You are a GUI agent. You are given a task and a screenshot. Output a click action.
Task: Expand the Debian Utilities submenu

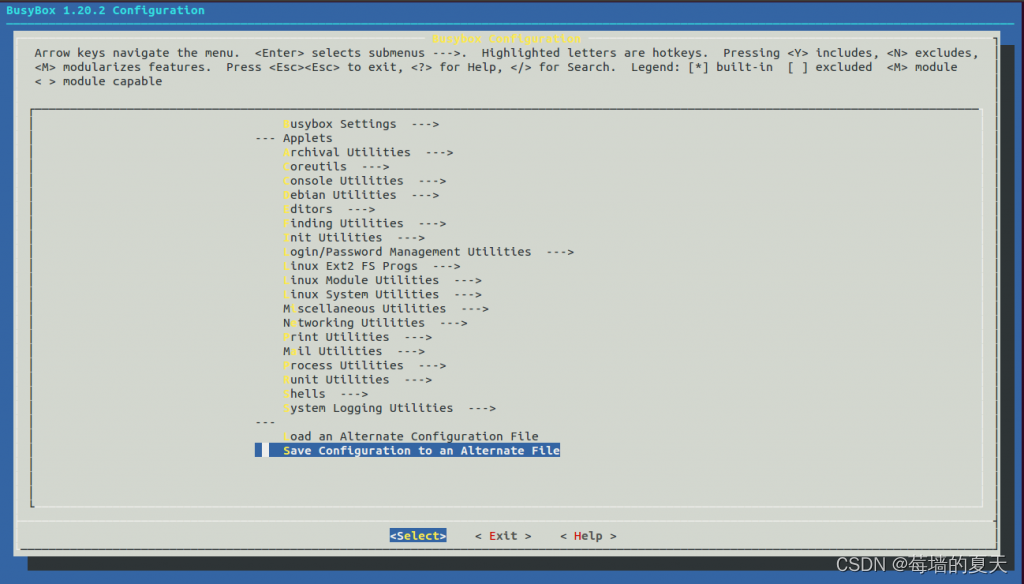click(340, 194)
